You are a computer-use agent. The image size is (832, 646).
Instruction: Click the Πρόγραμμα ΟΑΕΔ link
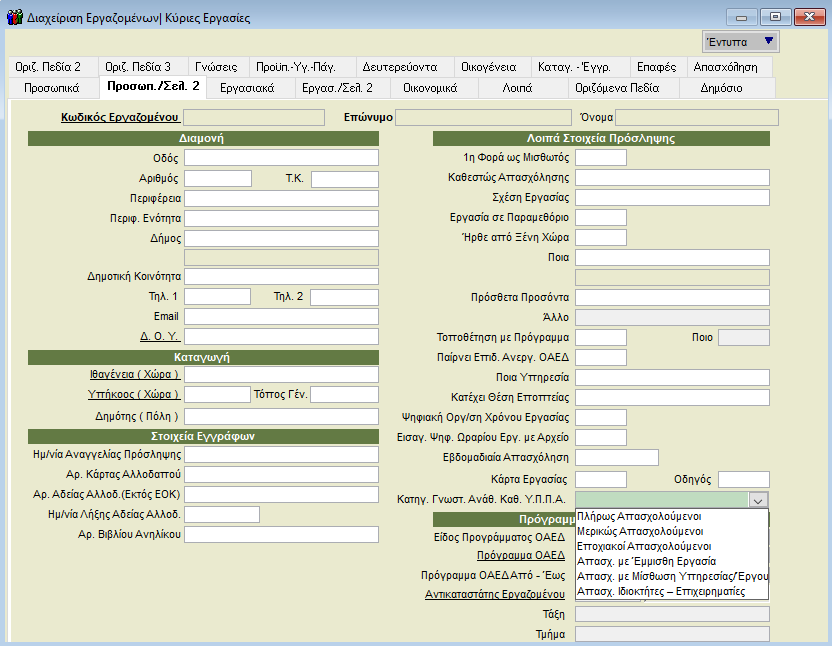(x=521, y=554)
